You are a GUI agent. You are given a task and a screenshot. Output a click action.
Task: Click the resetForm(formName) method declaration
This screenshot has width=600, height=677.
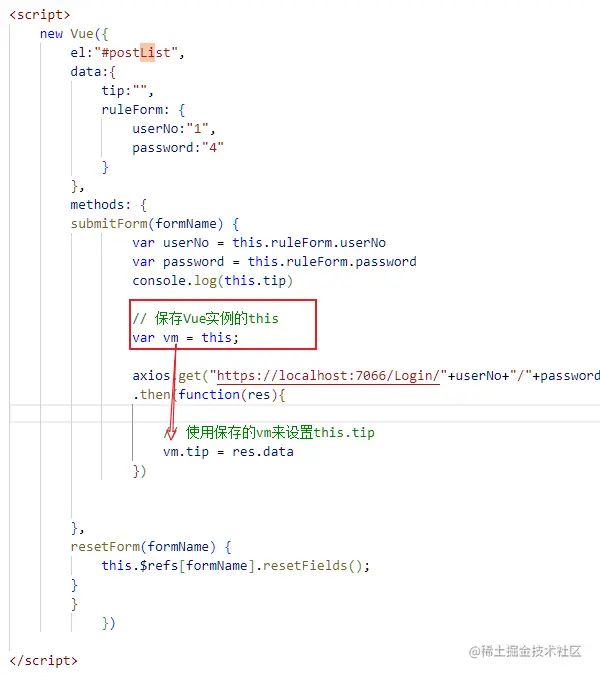[151, 547]
